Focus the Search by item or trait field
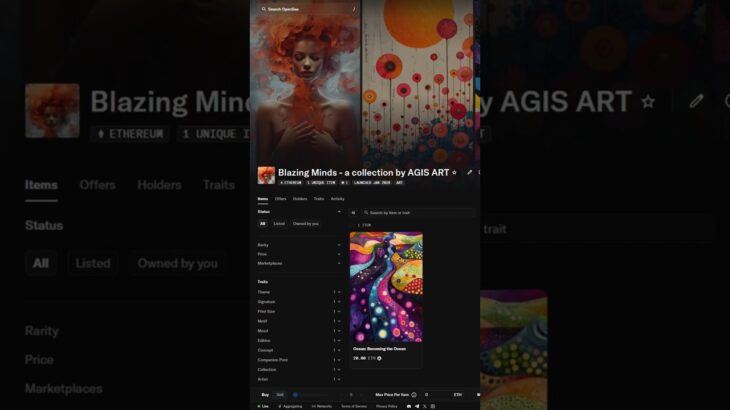The image size is (730, 410). point(418,213)
